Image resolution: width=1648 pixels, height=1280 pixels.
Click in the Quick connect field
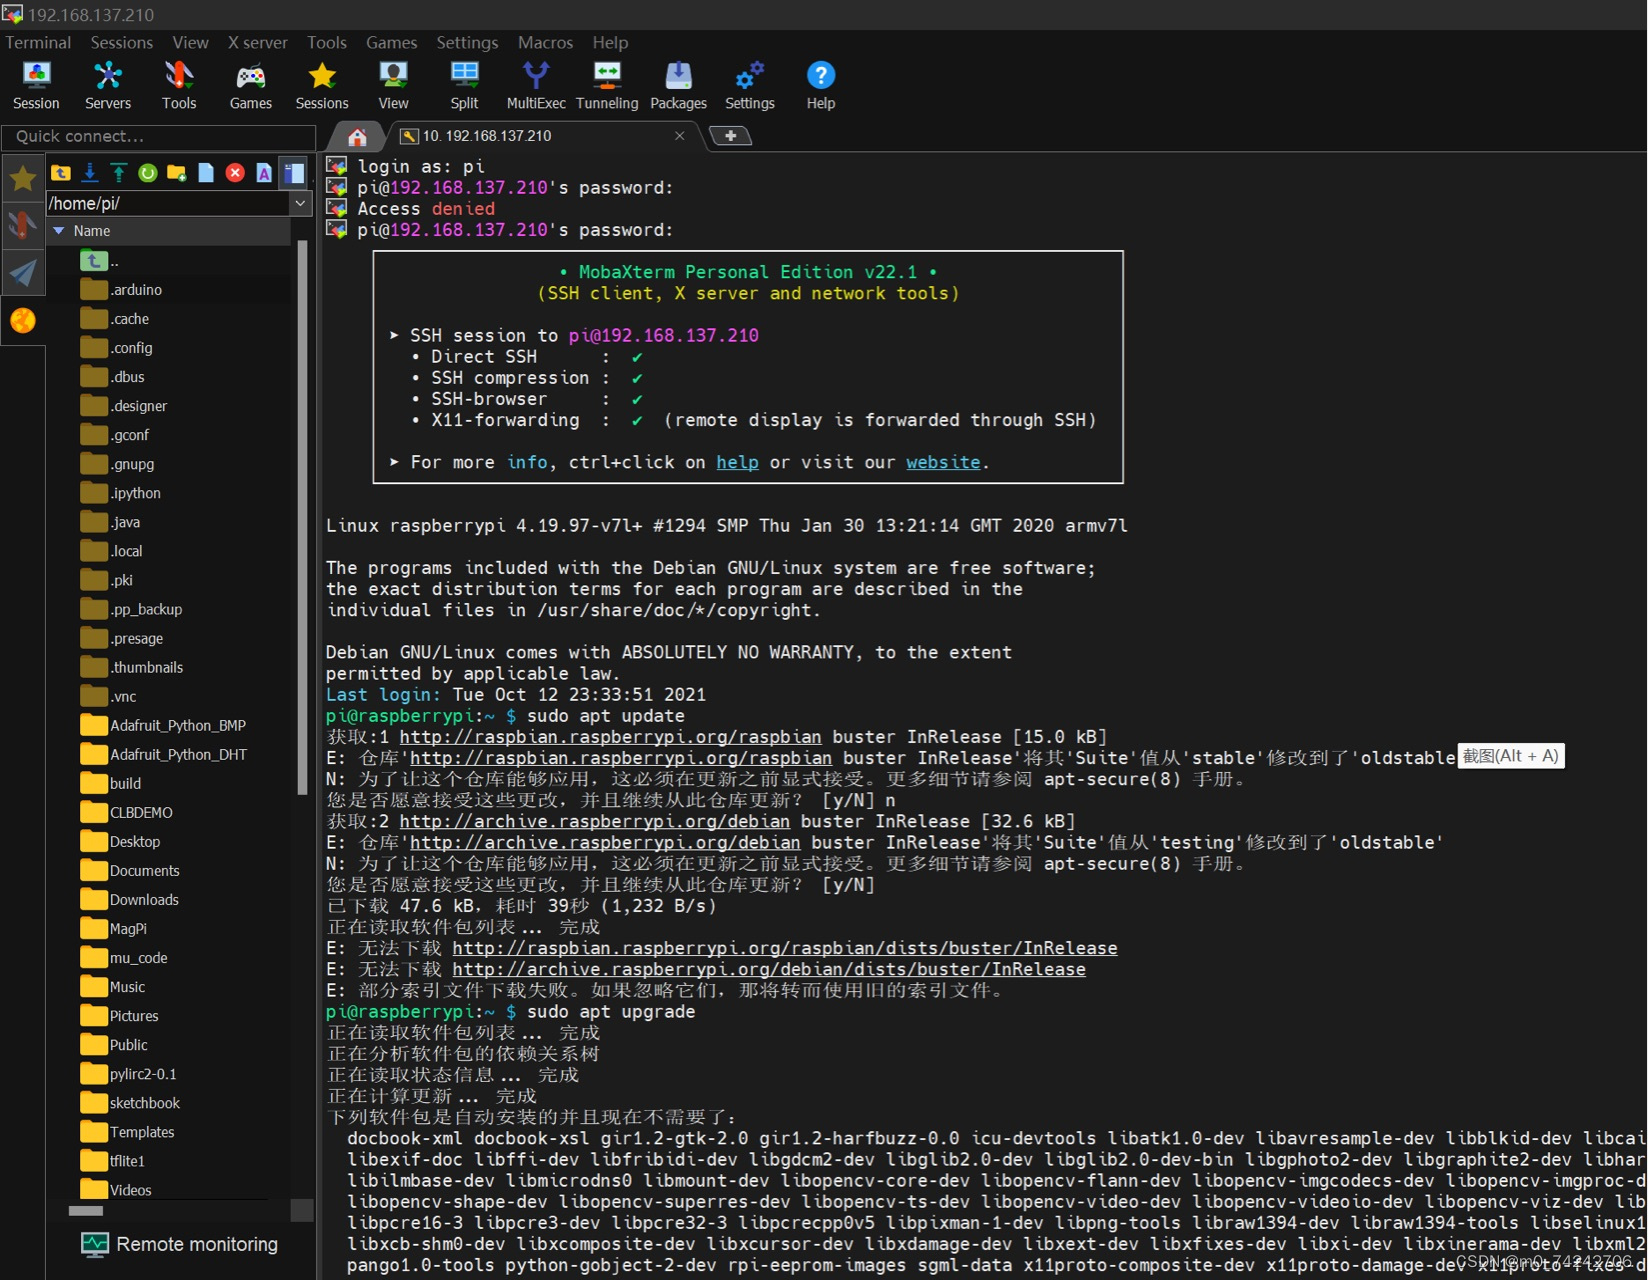(x=159, y=136)
